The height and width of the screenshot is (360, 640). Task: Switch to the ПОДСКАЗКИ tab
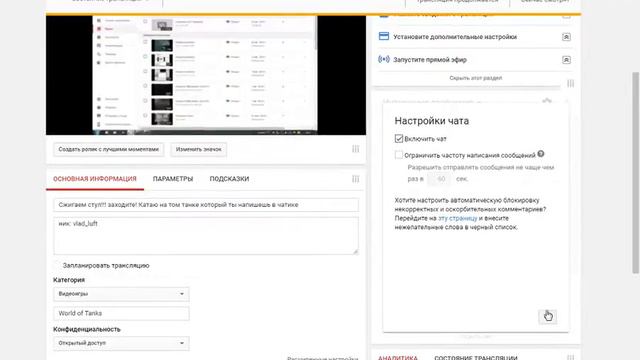[229, 179]
